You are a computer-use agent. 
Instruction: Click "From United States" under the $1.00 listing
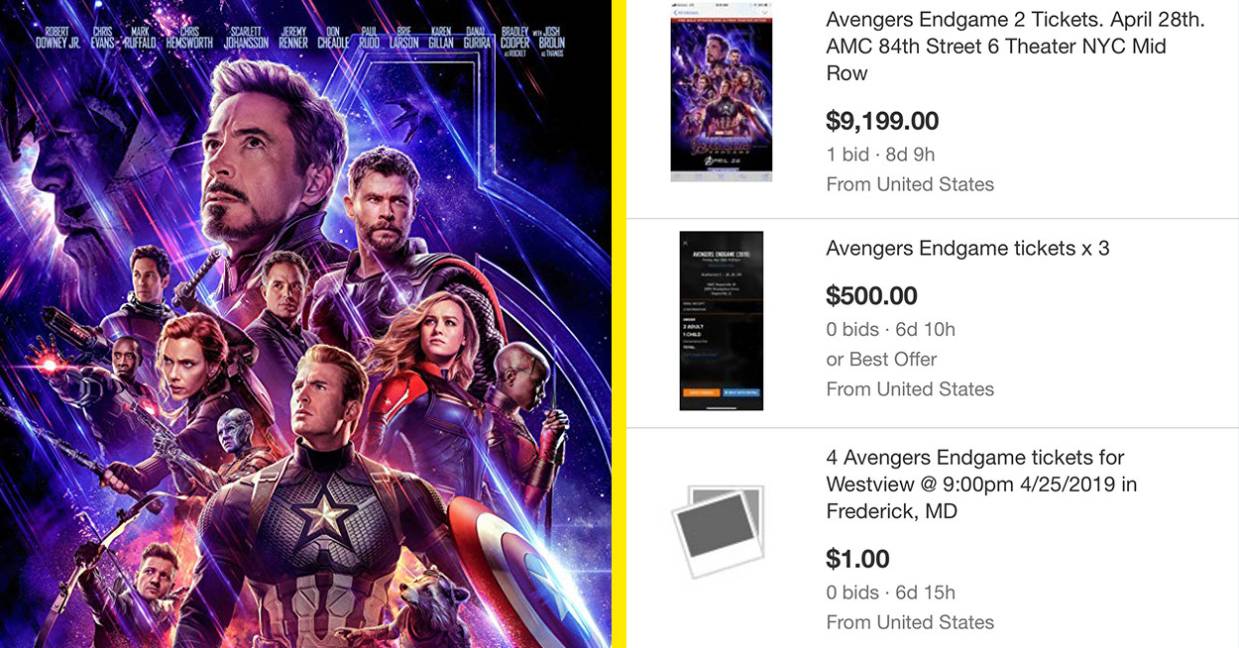click(x=909, y=622)
